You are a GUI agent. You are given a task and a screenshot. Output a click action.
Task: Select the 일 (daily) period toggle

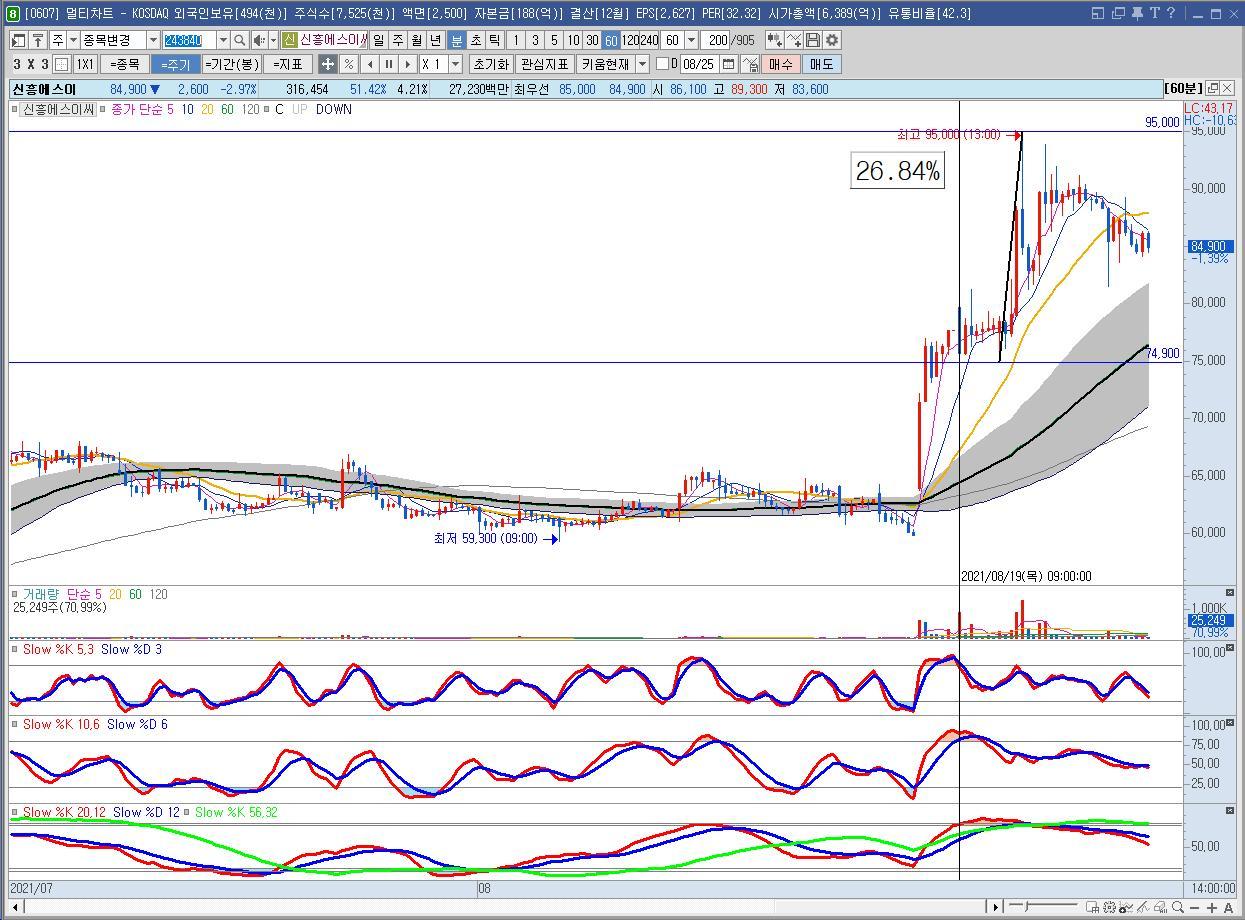379,40
